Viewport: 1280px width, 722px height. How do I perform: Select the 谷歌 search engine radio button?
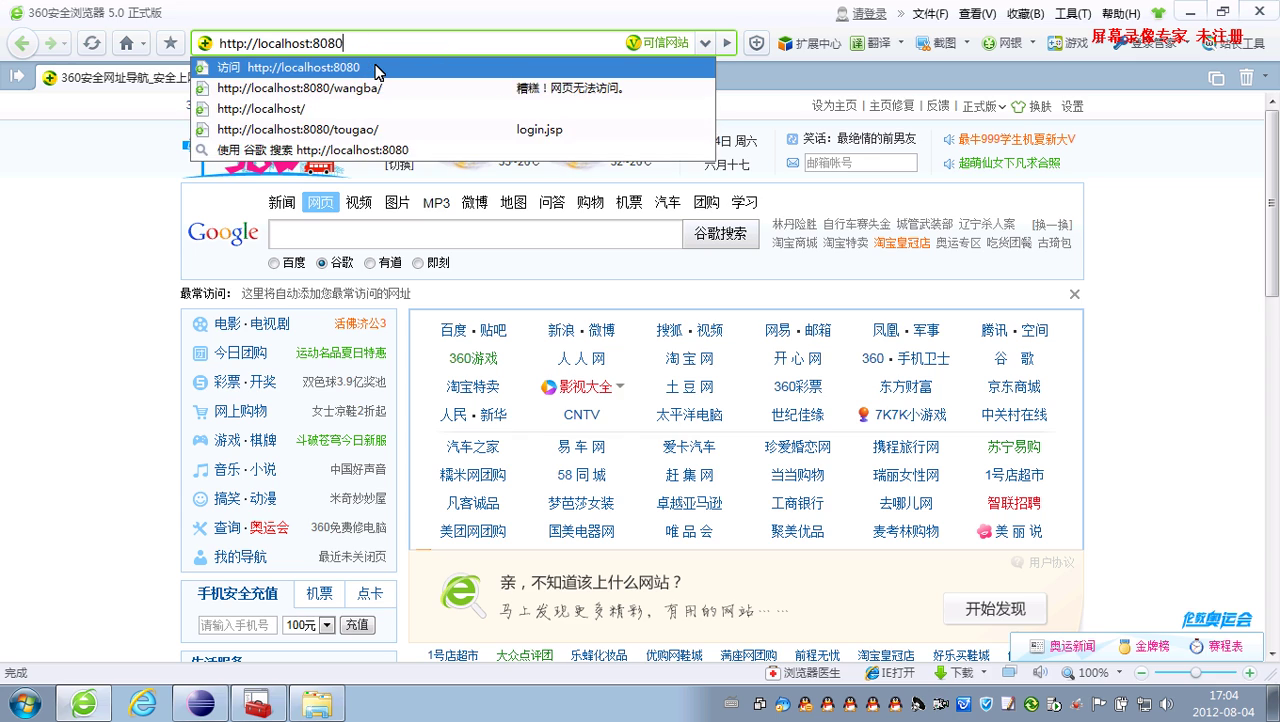[322, 263]
